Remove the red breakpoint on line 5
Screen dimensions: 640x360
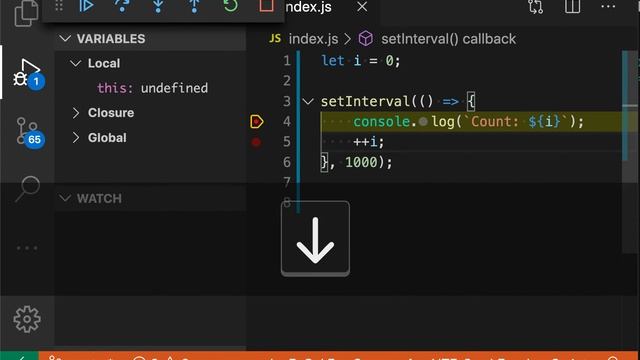pyautogui.click(x=256, y=142)
